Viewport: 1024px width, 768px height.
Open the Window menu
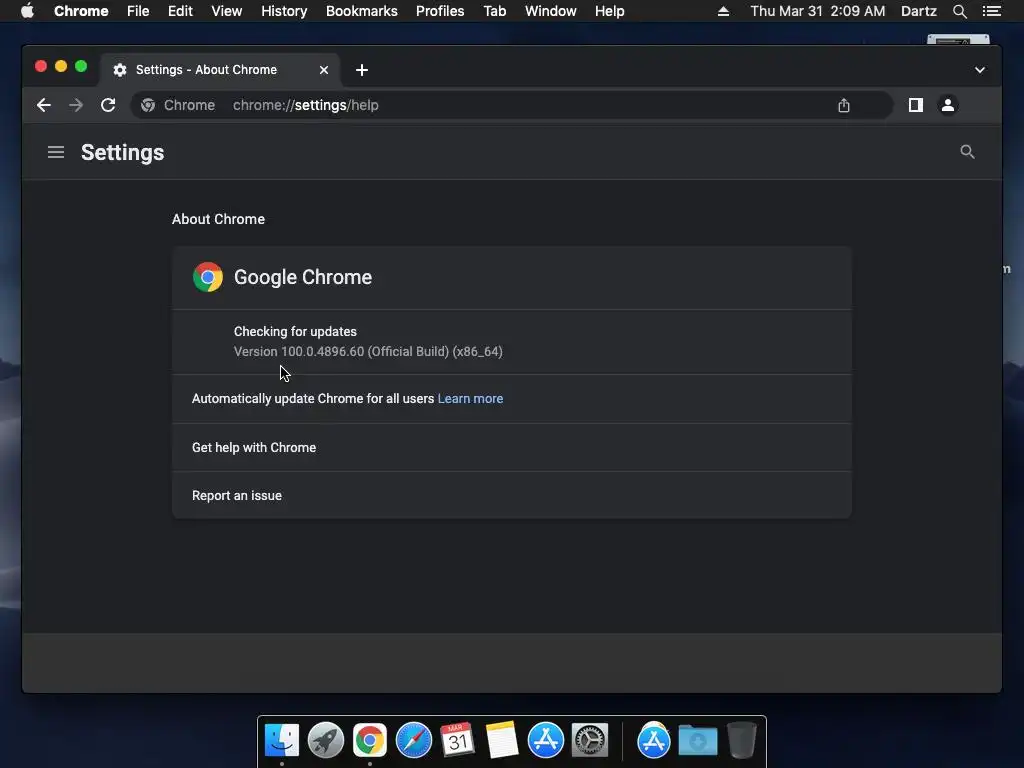coord(551,11)
